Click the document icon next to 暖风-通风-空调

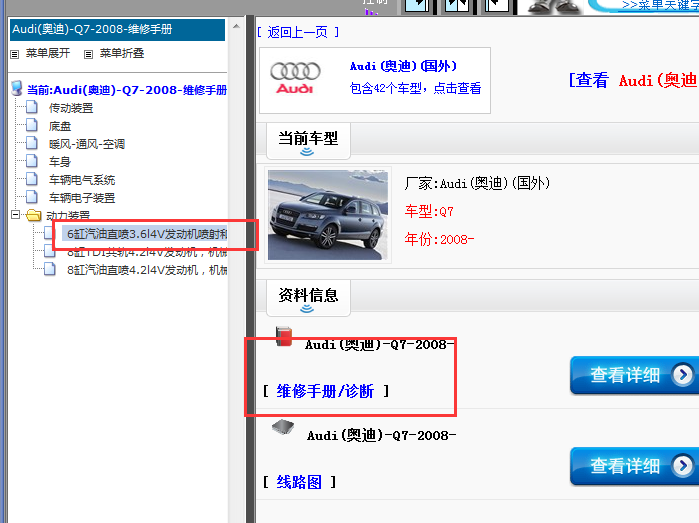[x=32, y=143]
